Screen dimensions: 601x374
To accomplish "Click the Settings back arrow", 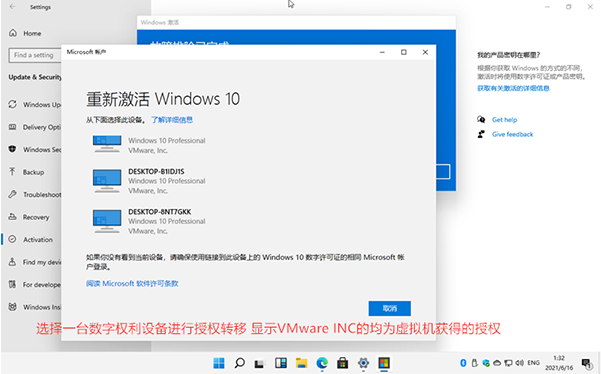I will point(12,7).
